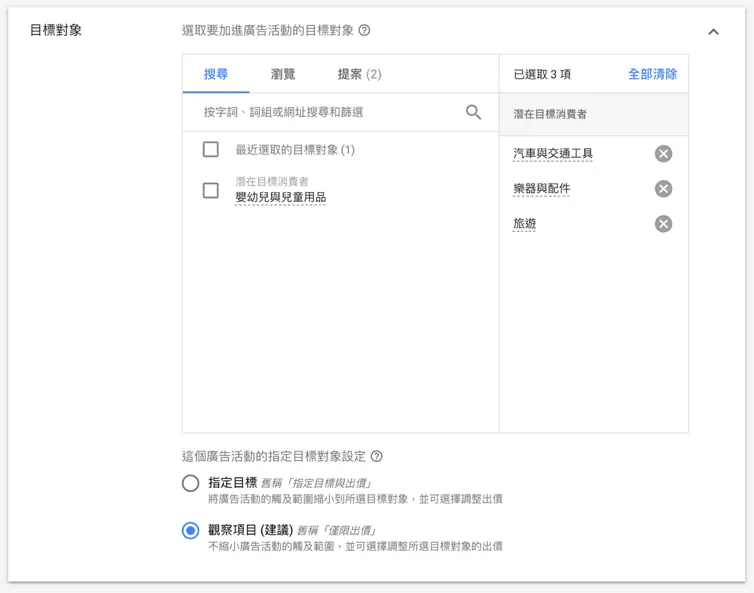Click the 旅遊 selected item text
This screenshot has width=754, height=593.
524,224
